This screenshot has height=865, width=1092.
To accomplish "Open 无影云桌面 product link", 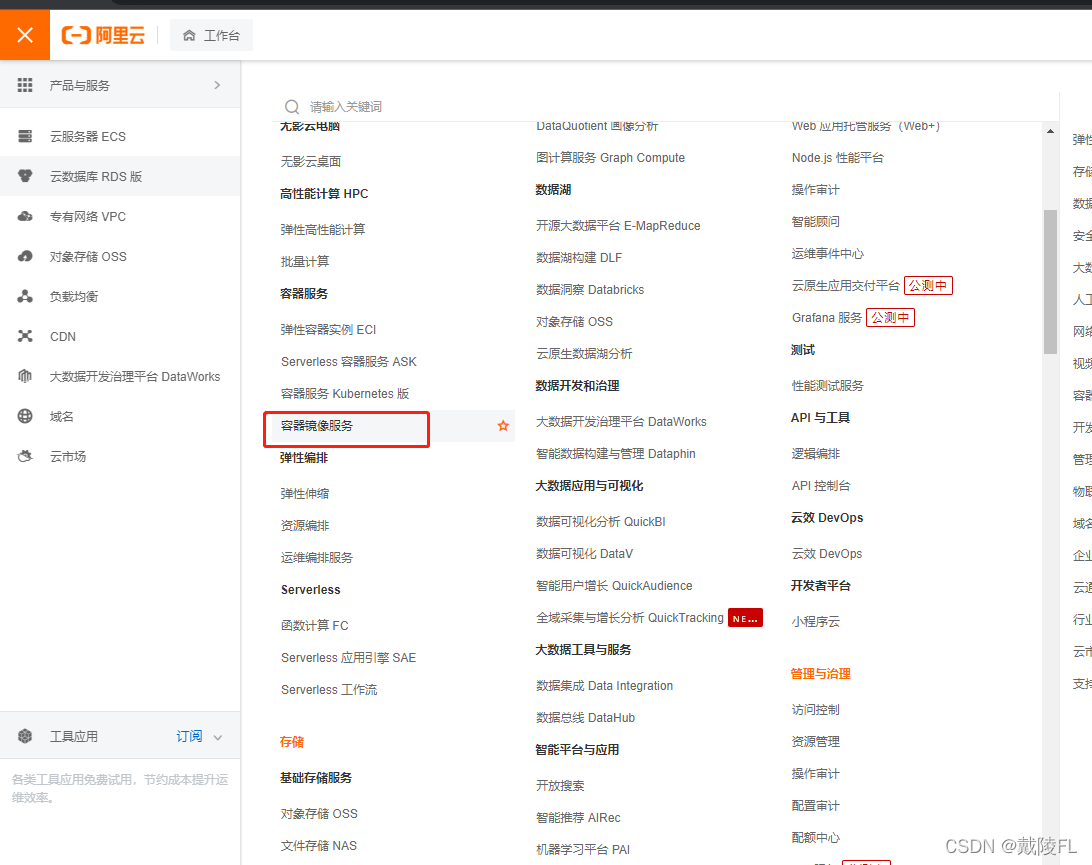I will click(x=311, y=162).
